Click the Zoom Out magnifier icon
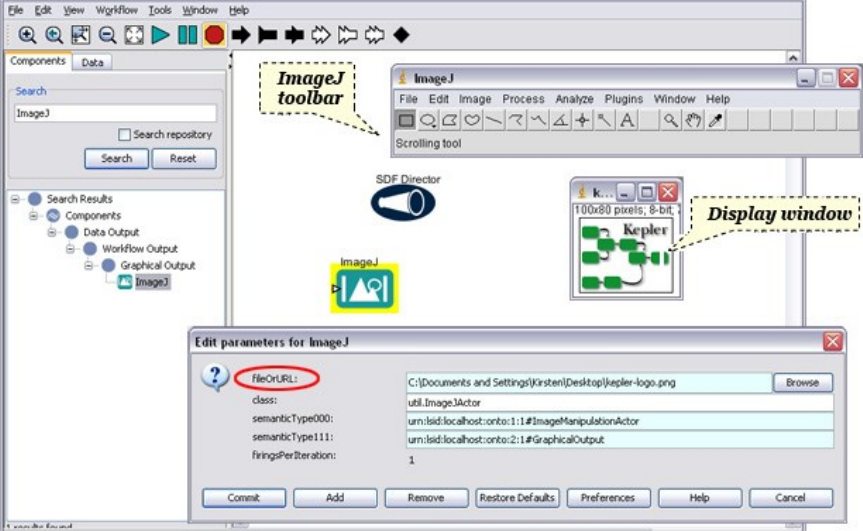 click(x=107, y=35)
